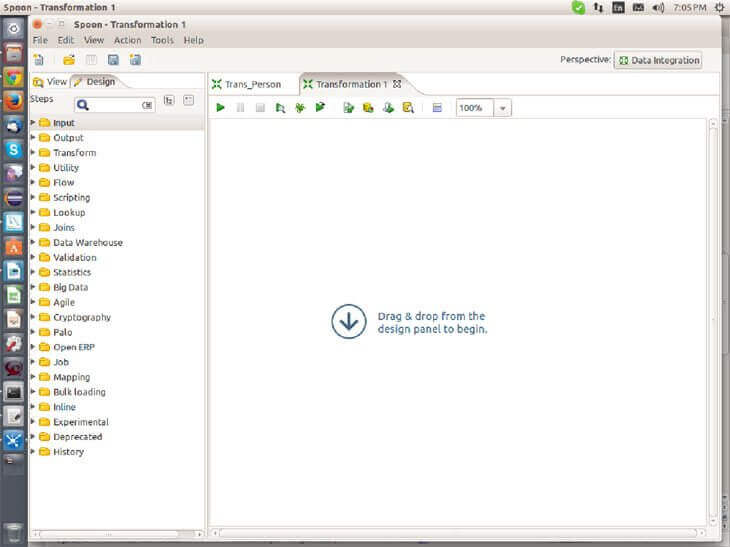730x547 pixels.
Task: Close the Transformation 1 tab
Action: (x=397, y=84)
